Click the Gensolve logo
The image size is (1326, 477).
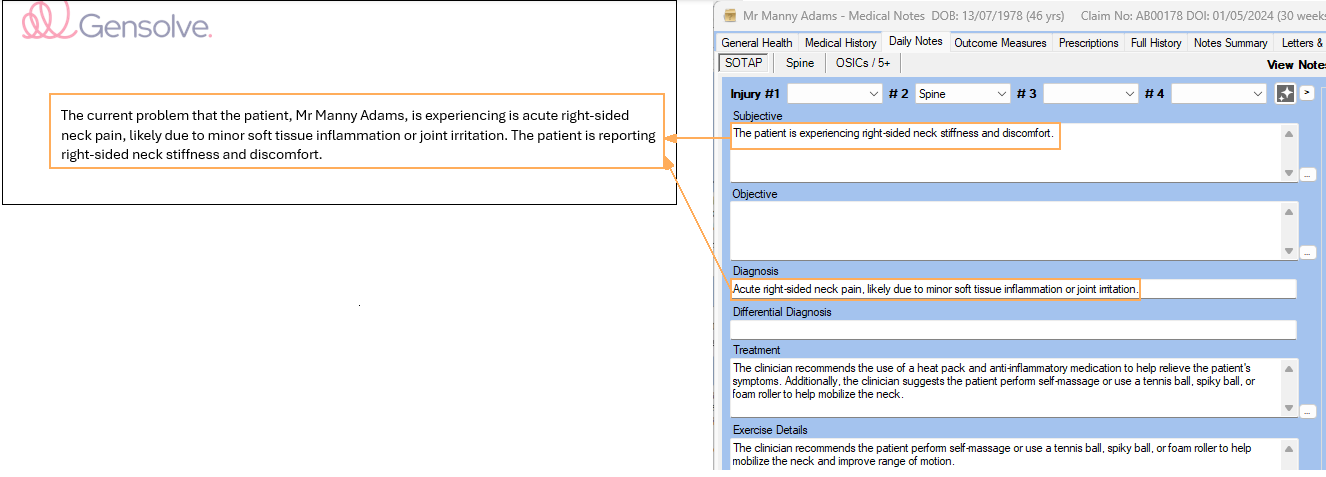pyautogui.click(x=117, y=23)
